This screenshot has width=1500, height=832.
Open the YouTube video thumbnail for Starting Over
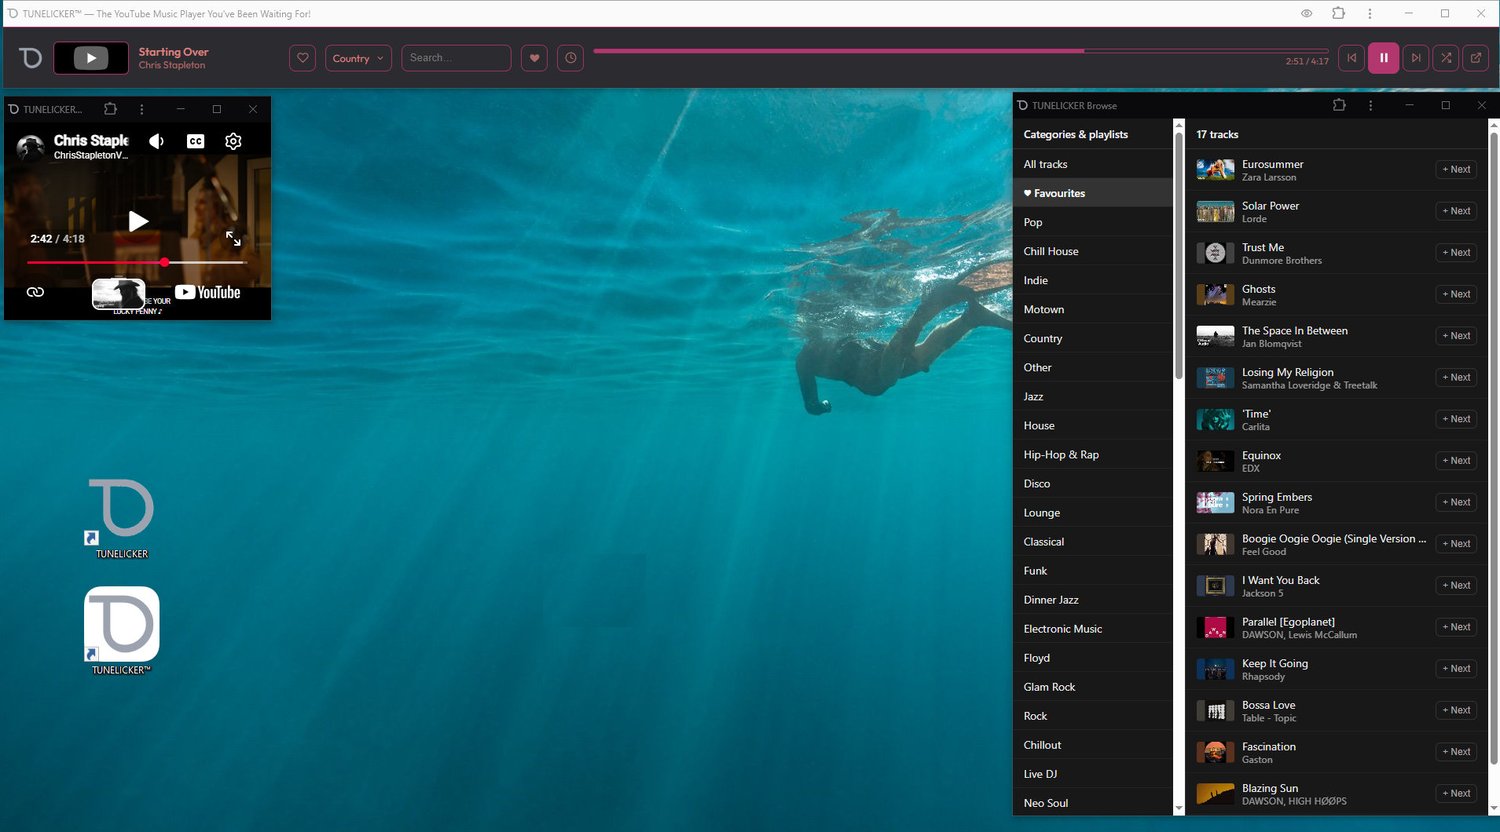point(91,58)
